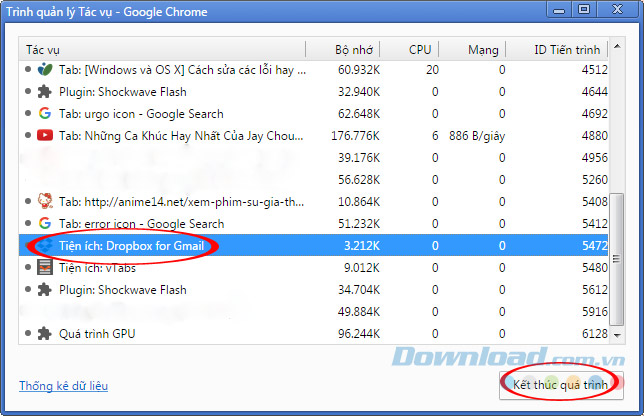The height and width of the screenshot is (416, 644).
Task: Click the memory value 49.884K
Action: coord(359,312)
